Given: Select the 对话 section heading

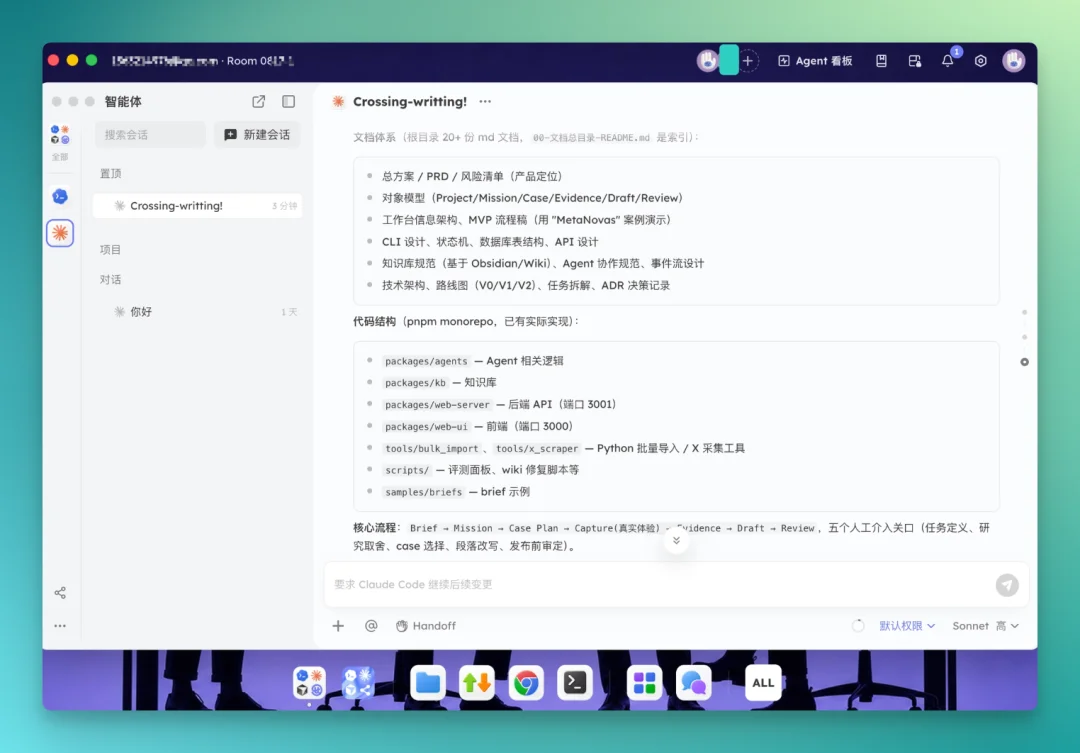Looking at the screenshot, I should (110, 279).
